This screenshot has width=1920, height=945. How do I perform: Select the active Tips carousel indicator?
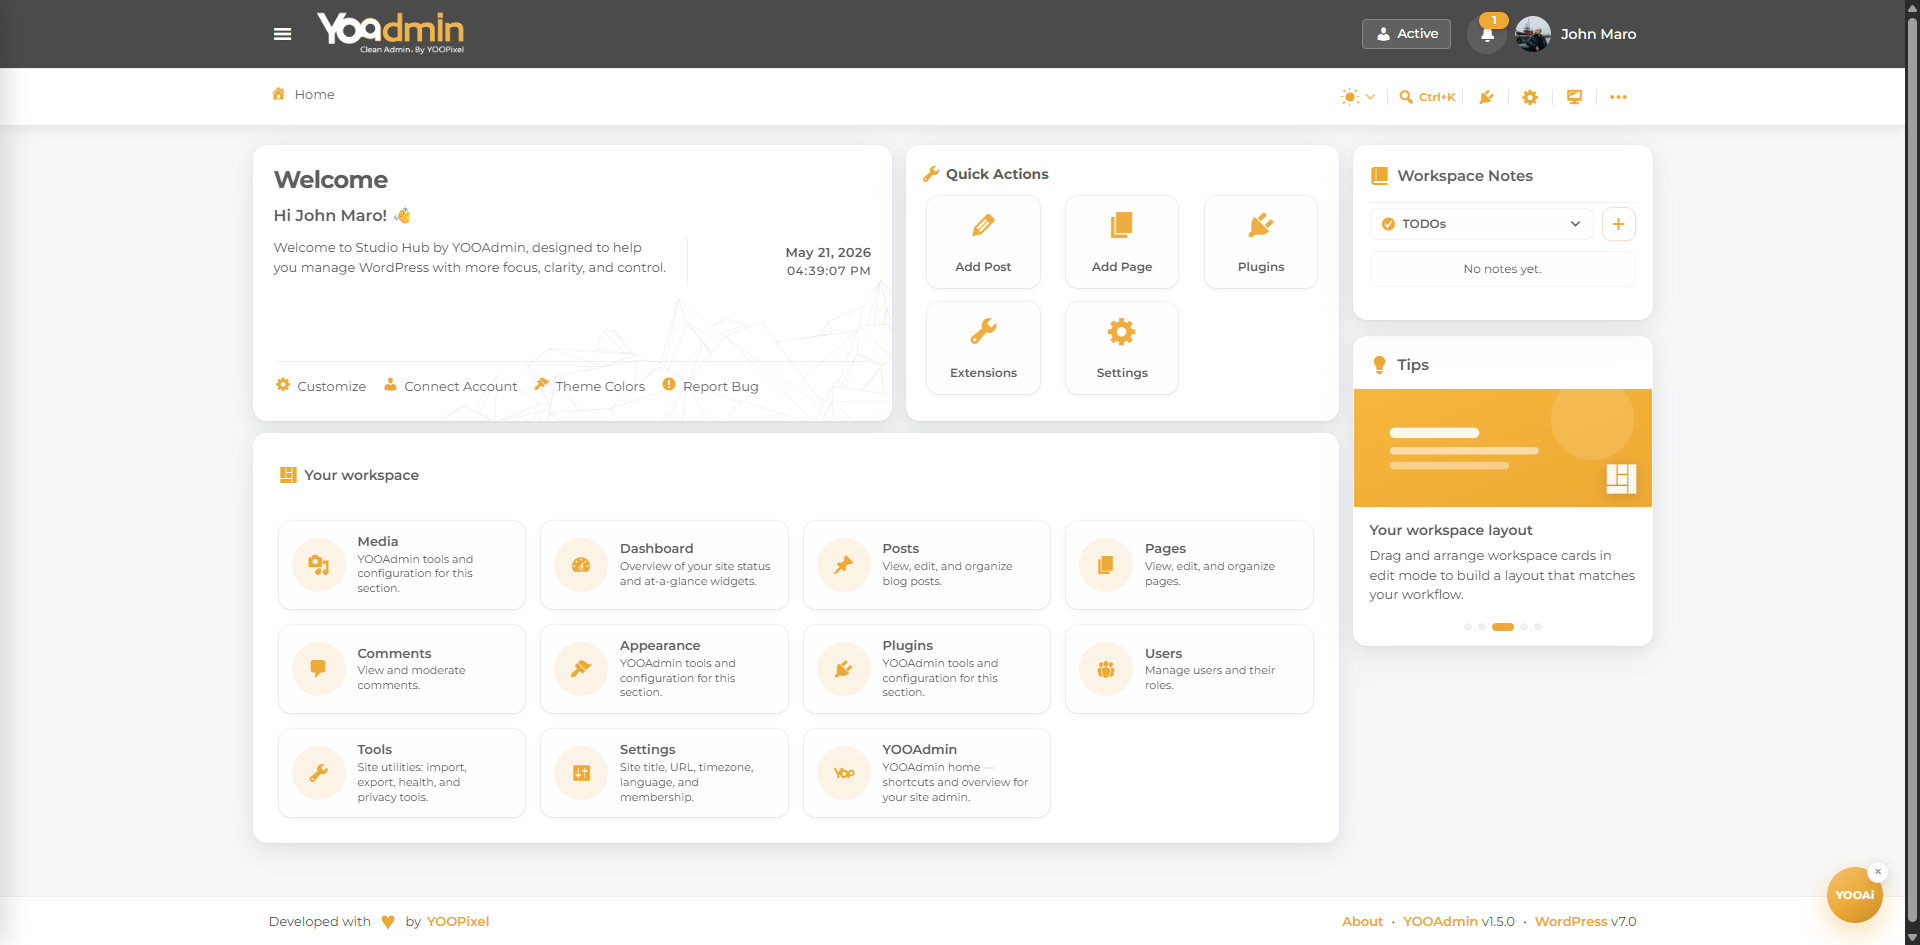[x=1502, y=627]
